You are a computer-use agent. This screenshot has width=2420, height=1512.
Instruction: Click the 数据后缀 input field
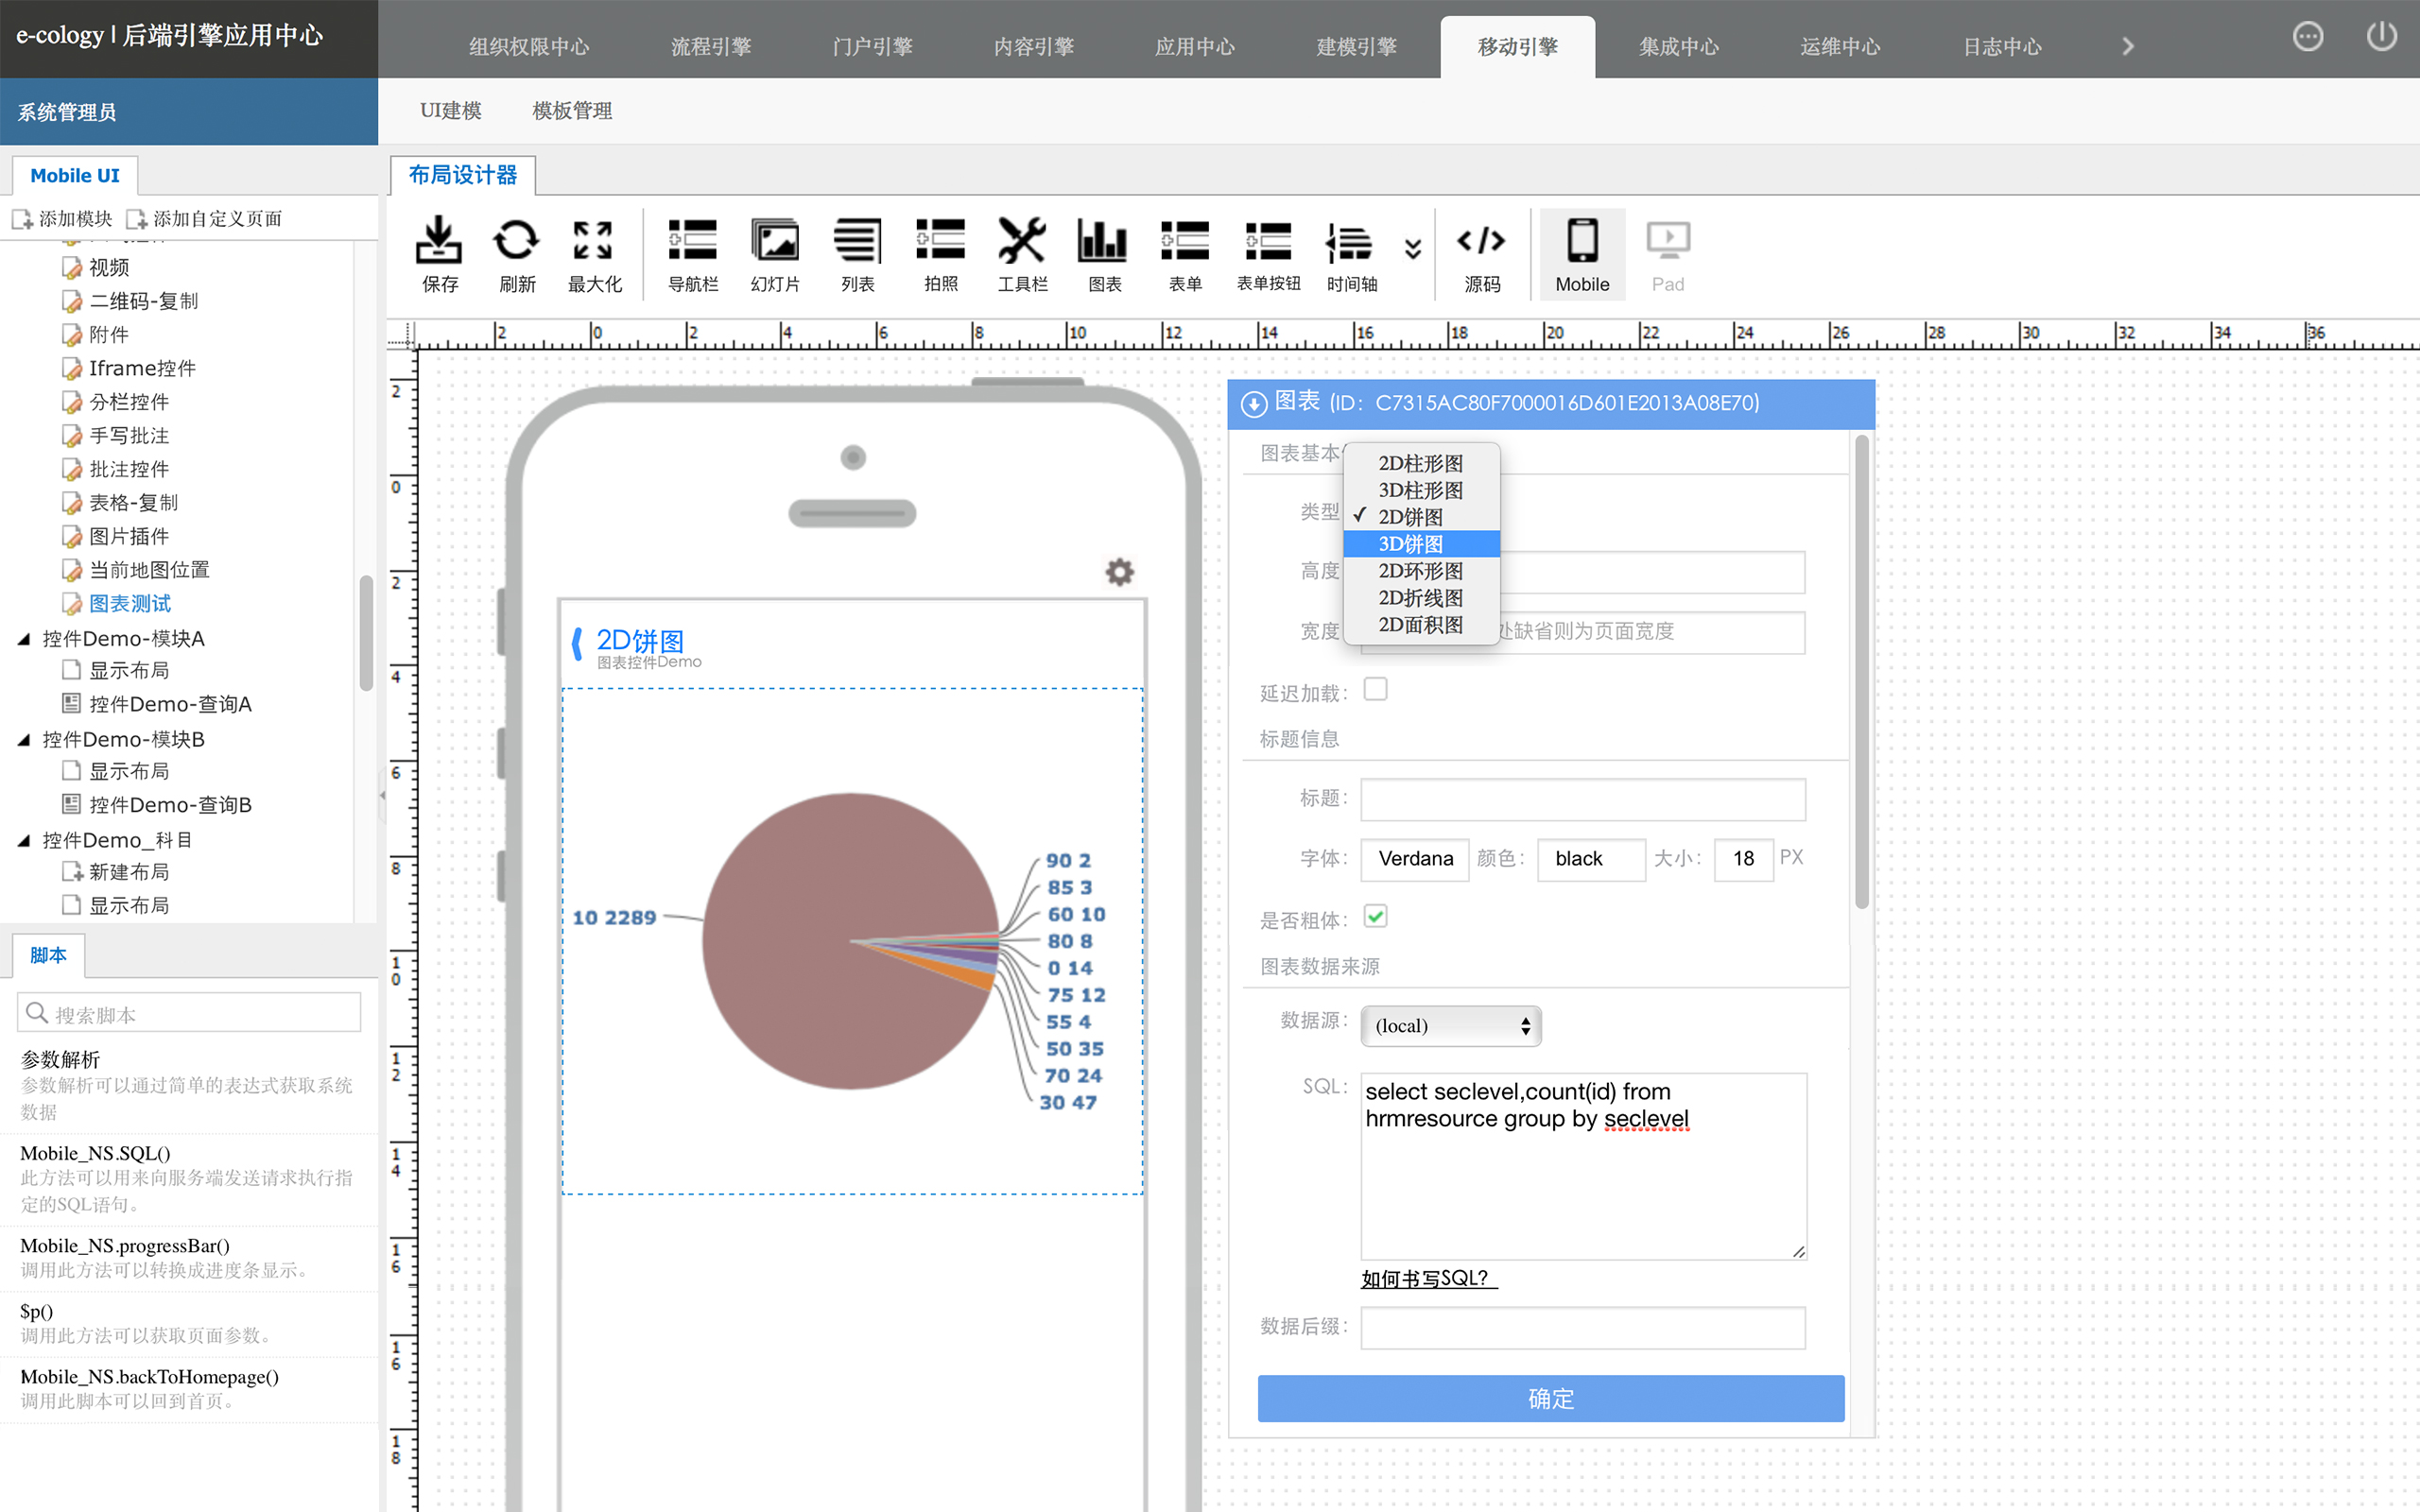(x=1583, y=1327)
